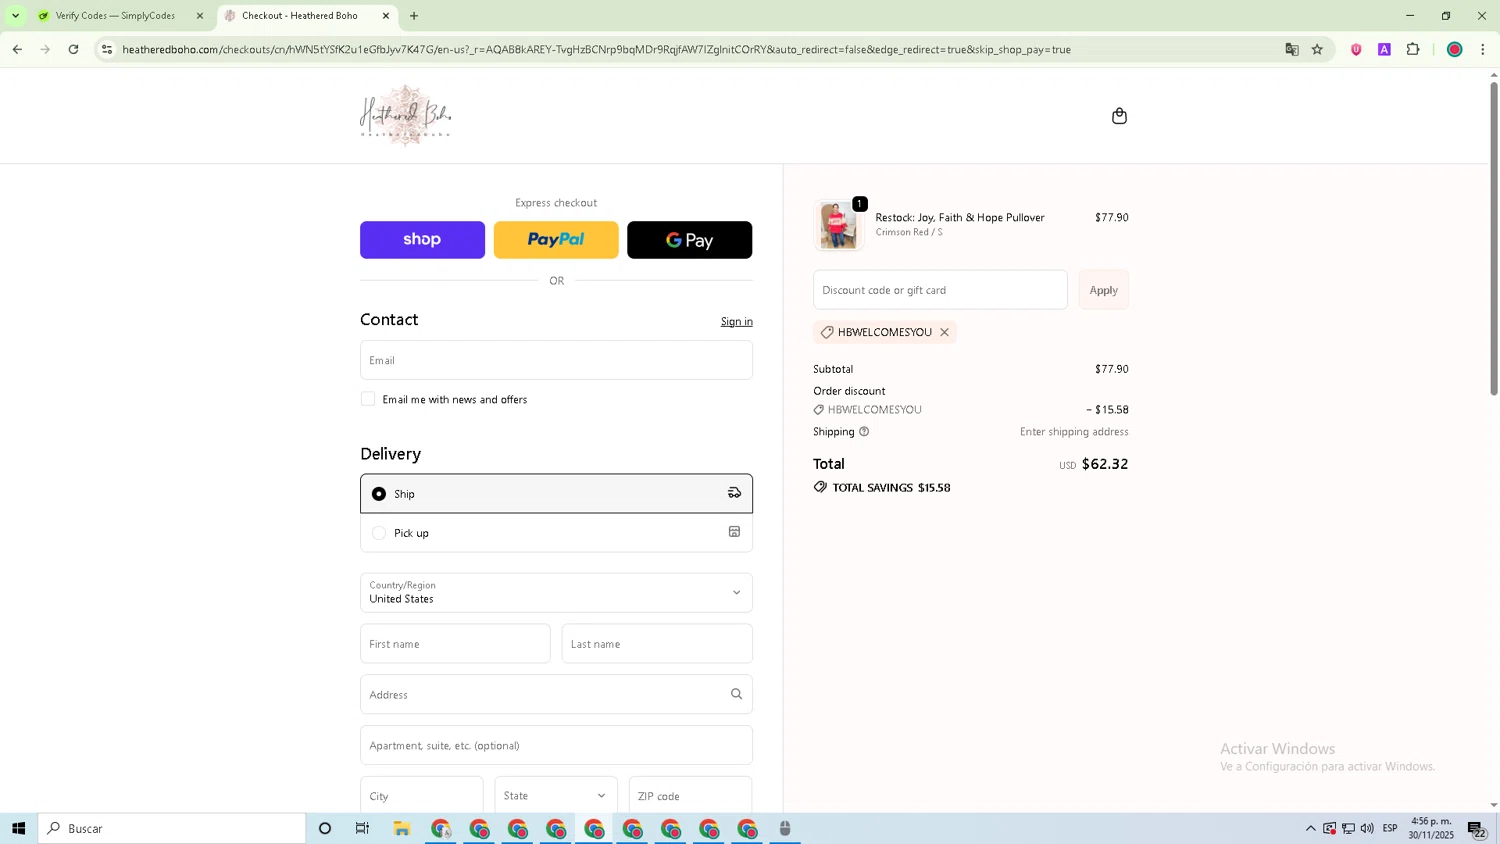This screenshot has width=1500, height=844.
Task: Open Windows Start menu
Action: pyautogui.click(x=18, y=828)
